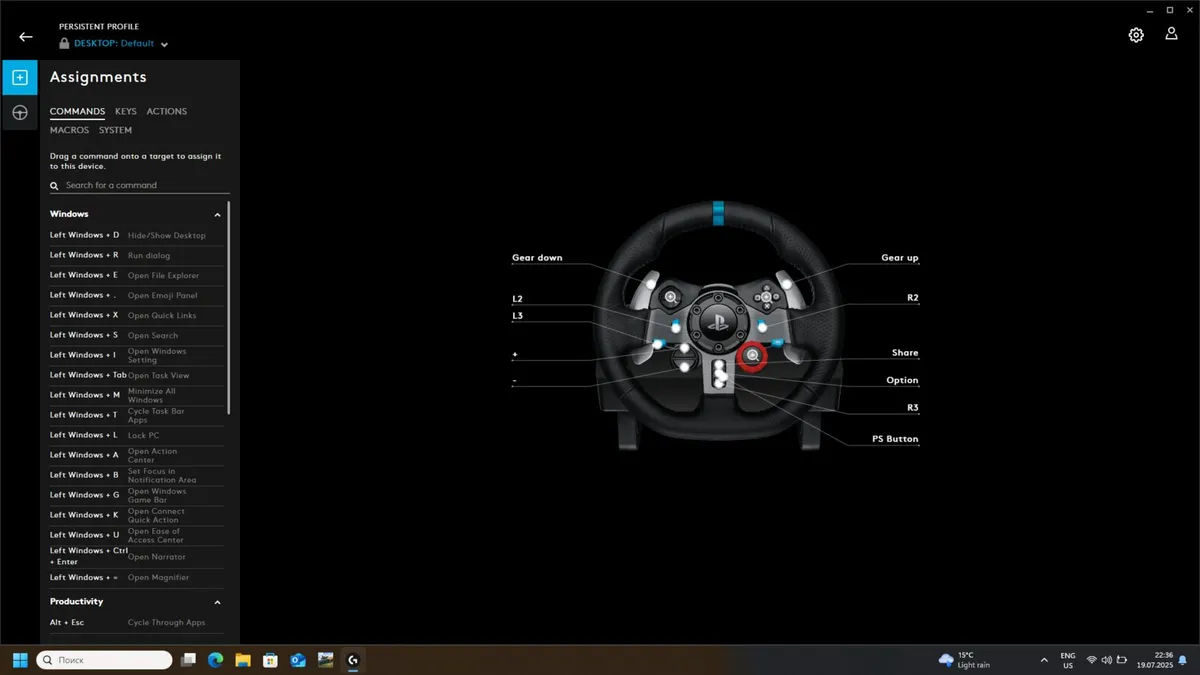Open Windows Start menu
This screenshot has height=675, width=1200.
[19, 660]
